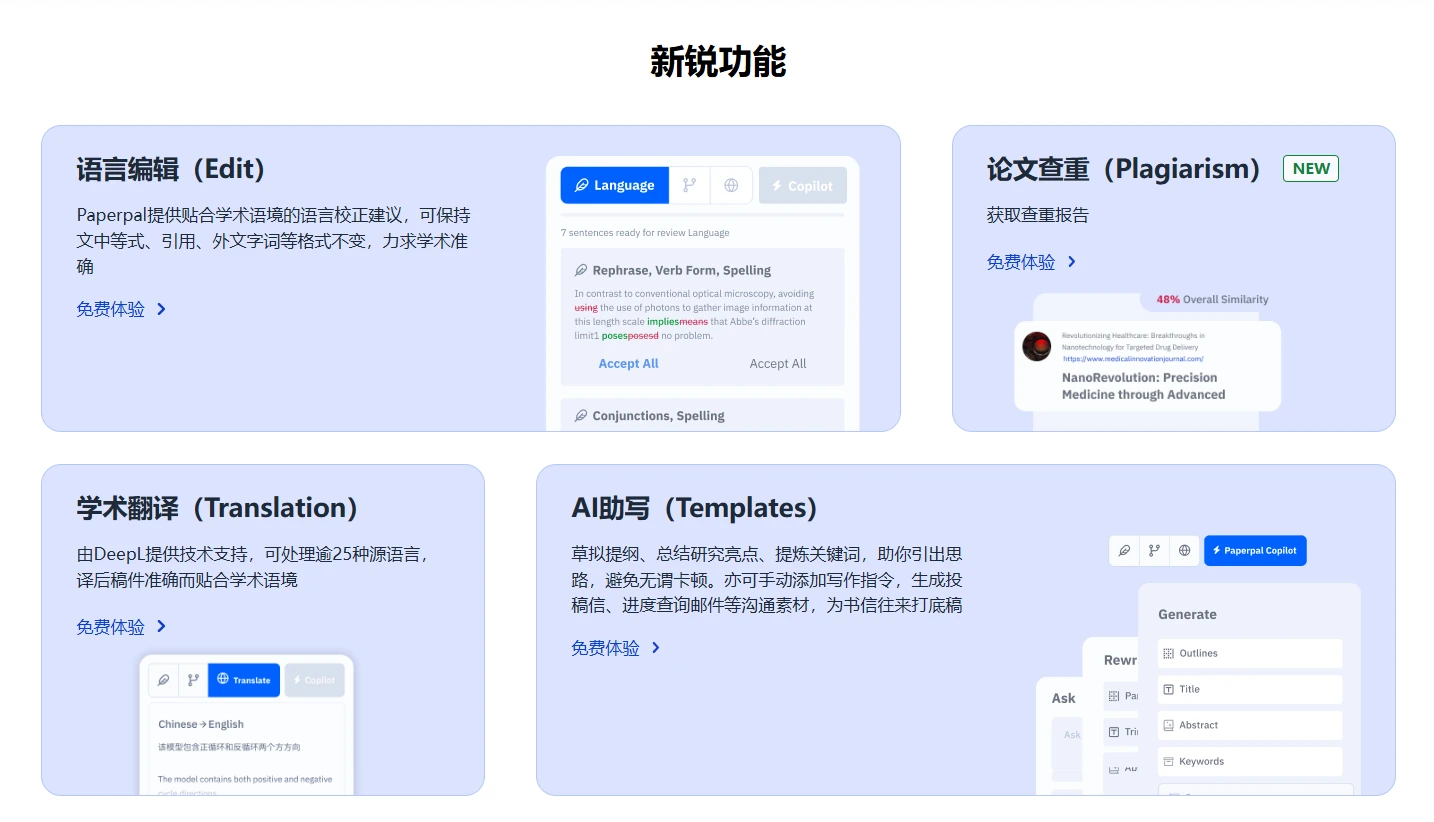Click the grey Accept All button
The width and height of the screenshot is (1434, 822).
click(x=778, y=364)
